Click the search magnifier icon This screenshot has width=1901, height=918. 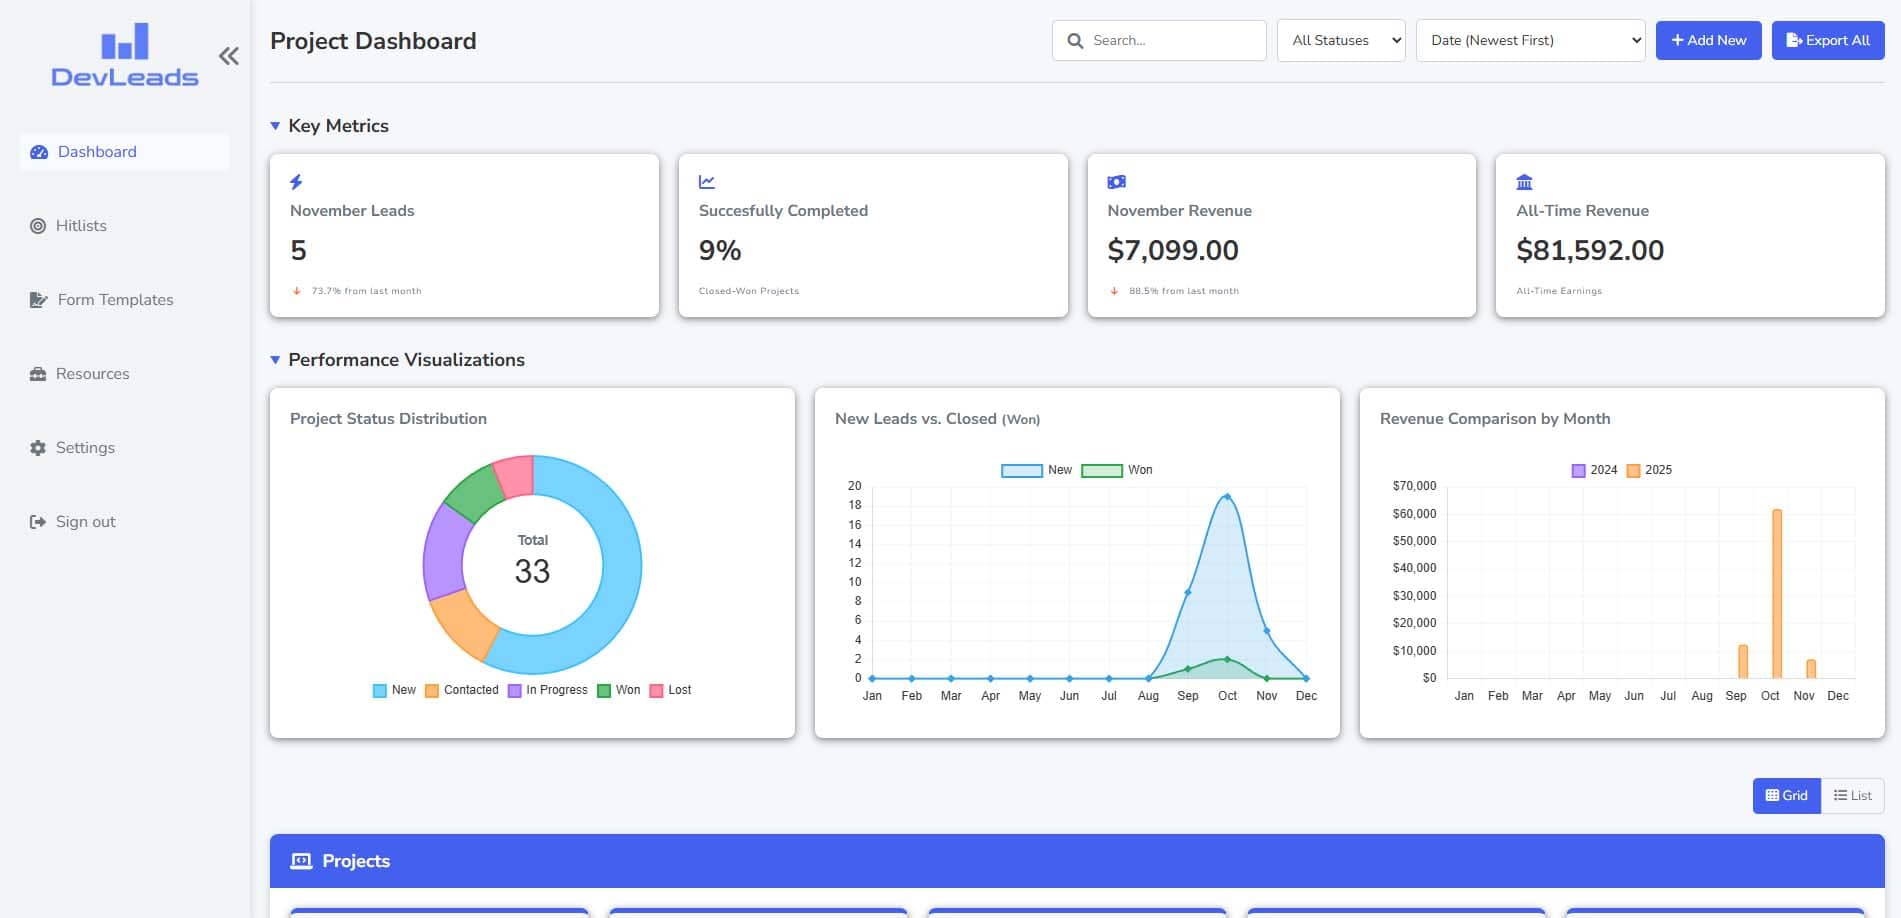tap(1075, 41)
